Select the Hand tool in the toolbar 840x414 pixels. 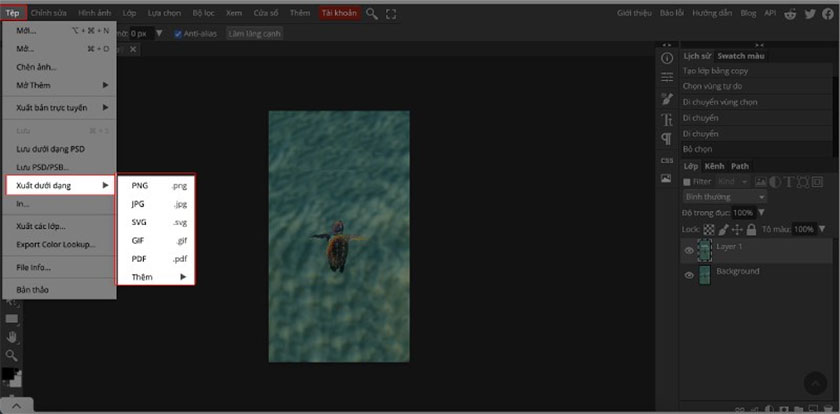[12, 336]
